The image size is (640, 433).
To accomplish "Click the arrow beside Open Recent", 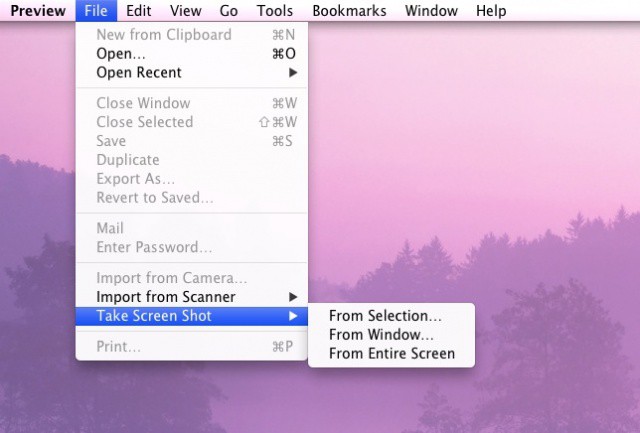I will point(293,73).
